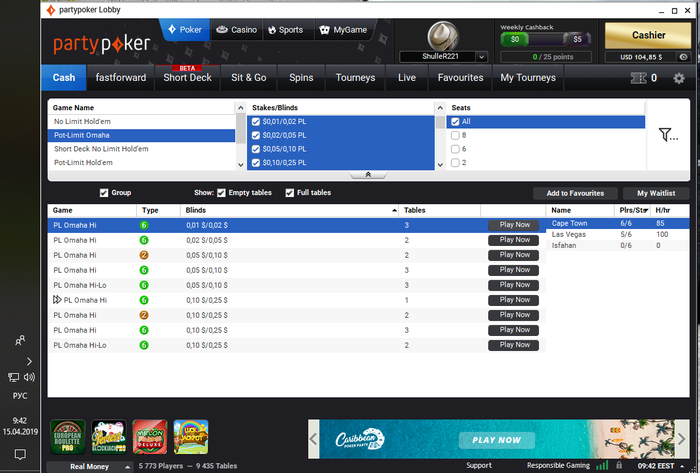Expand hidden tray icons chevron
The image size is (700, 473).
point(29,361)
